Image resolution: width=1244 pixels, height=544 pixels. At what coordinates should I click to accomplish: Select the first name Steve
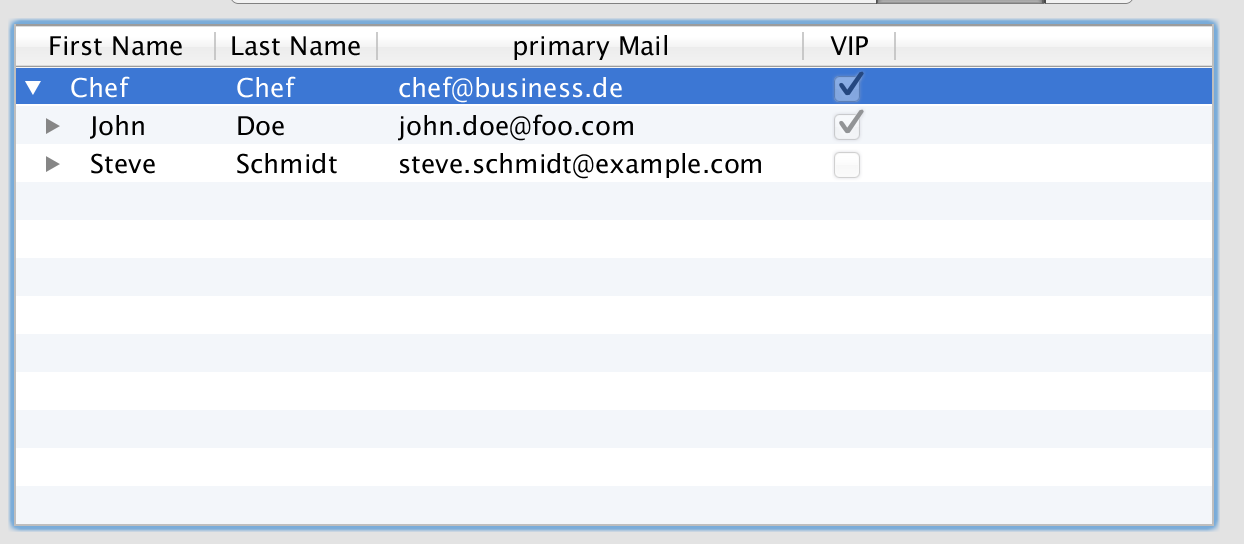point(122,165)
